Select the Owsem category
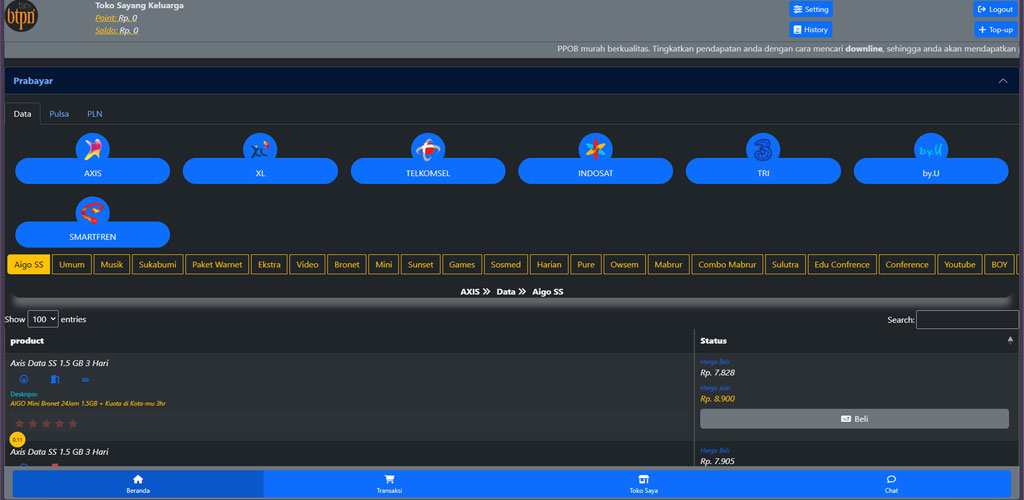Viewport: 1024px width, 500px height. pyautogui.click(x=625, y=264)
